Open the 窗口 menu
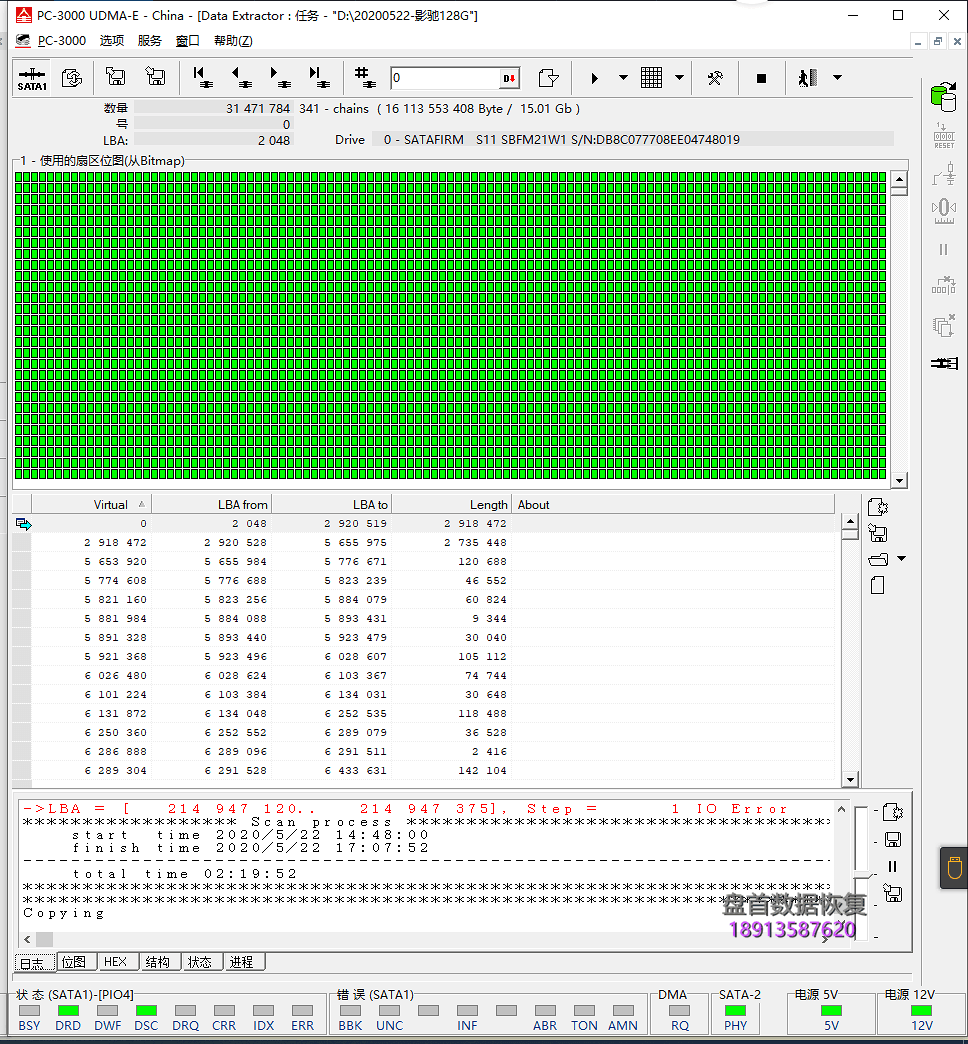The width and height of the screenshot is (968, 1044). [x=188, y=41]
